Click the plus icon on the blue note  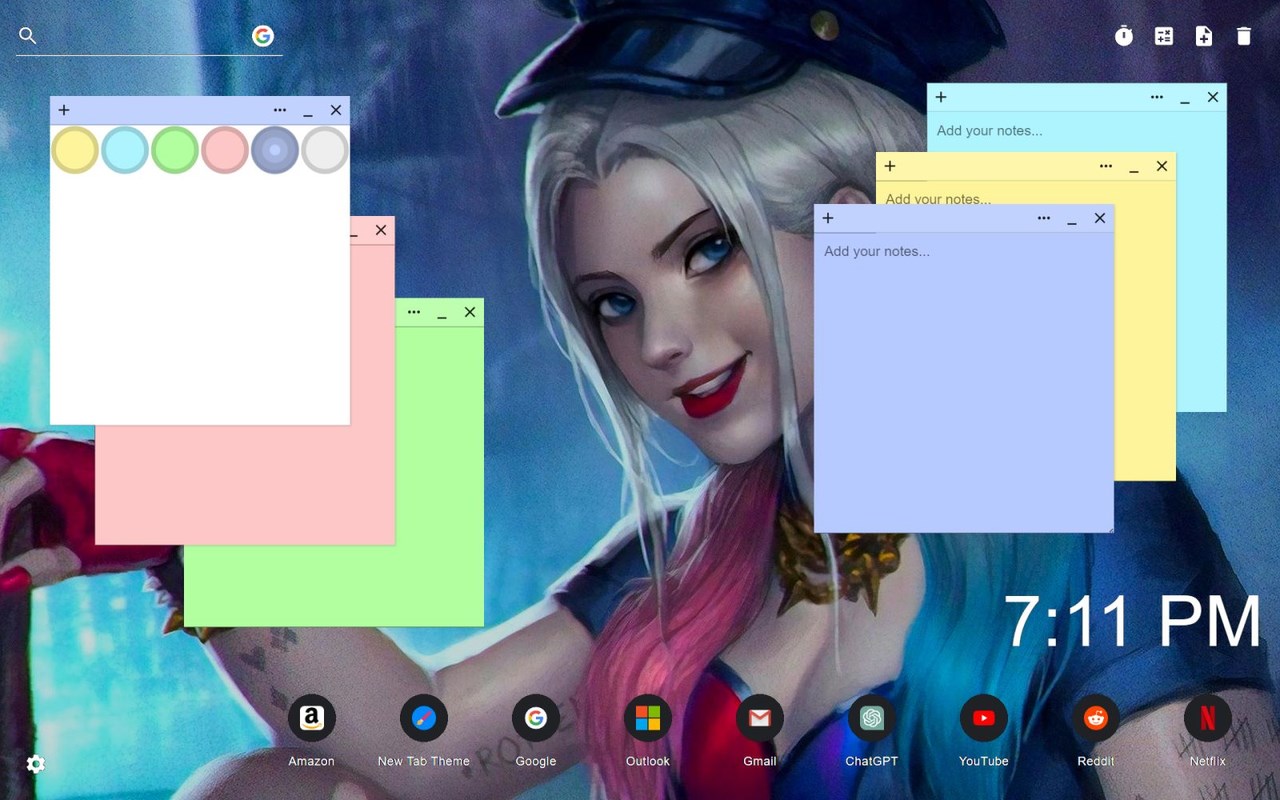[828, 218]
